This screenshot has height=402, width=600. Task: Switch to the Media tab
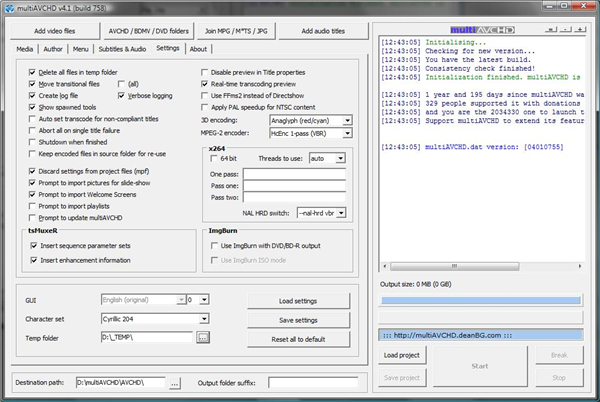[25, 48]
